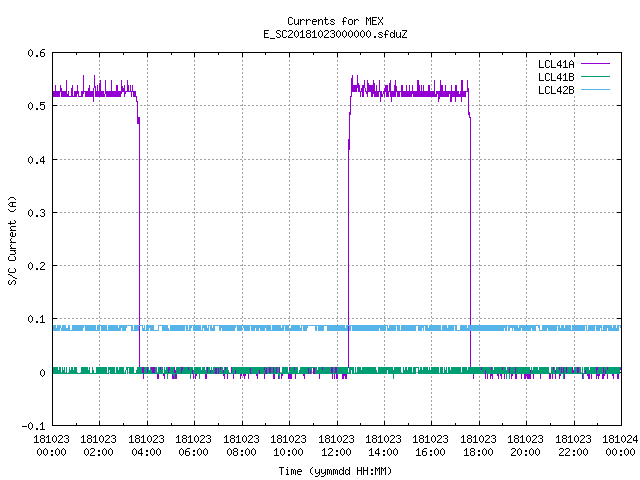This screenshot has width=640, height=480.
Task: Click the chart title 'Currents for MEX'
Action: point(335,21)
